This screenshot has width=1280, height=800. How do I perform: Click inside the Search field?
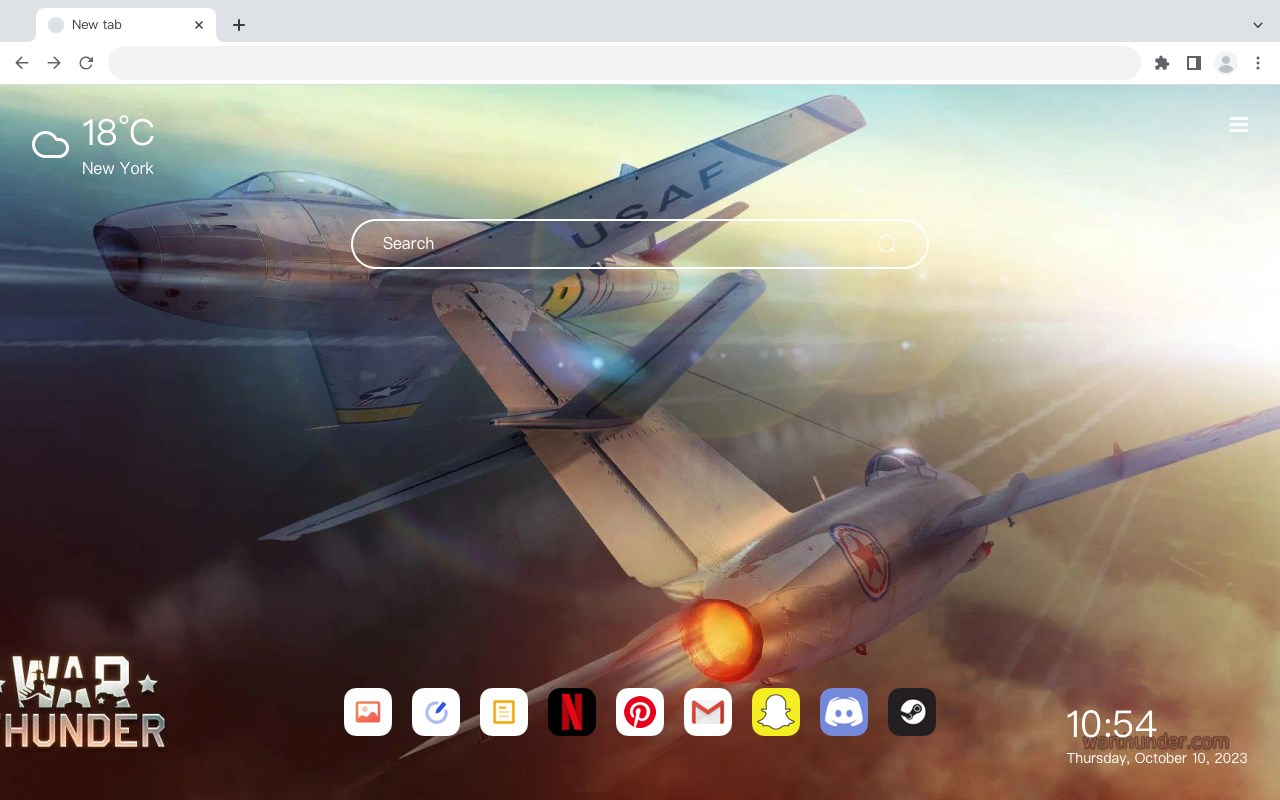(640, 244)
